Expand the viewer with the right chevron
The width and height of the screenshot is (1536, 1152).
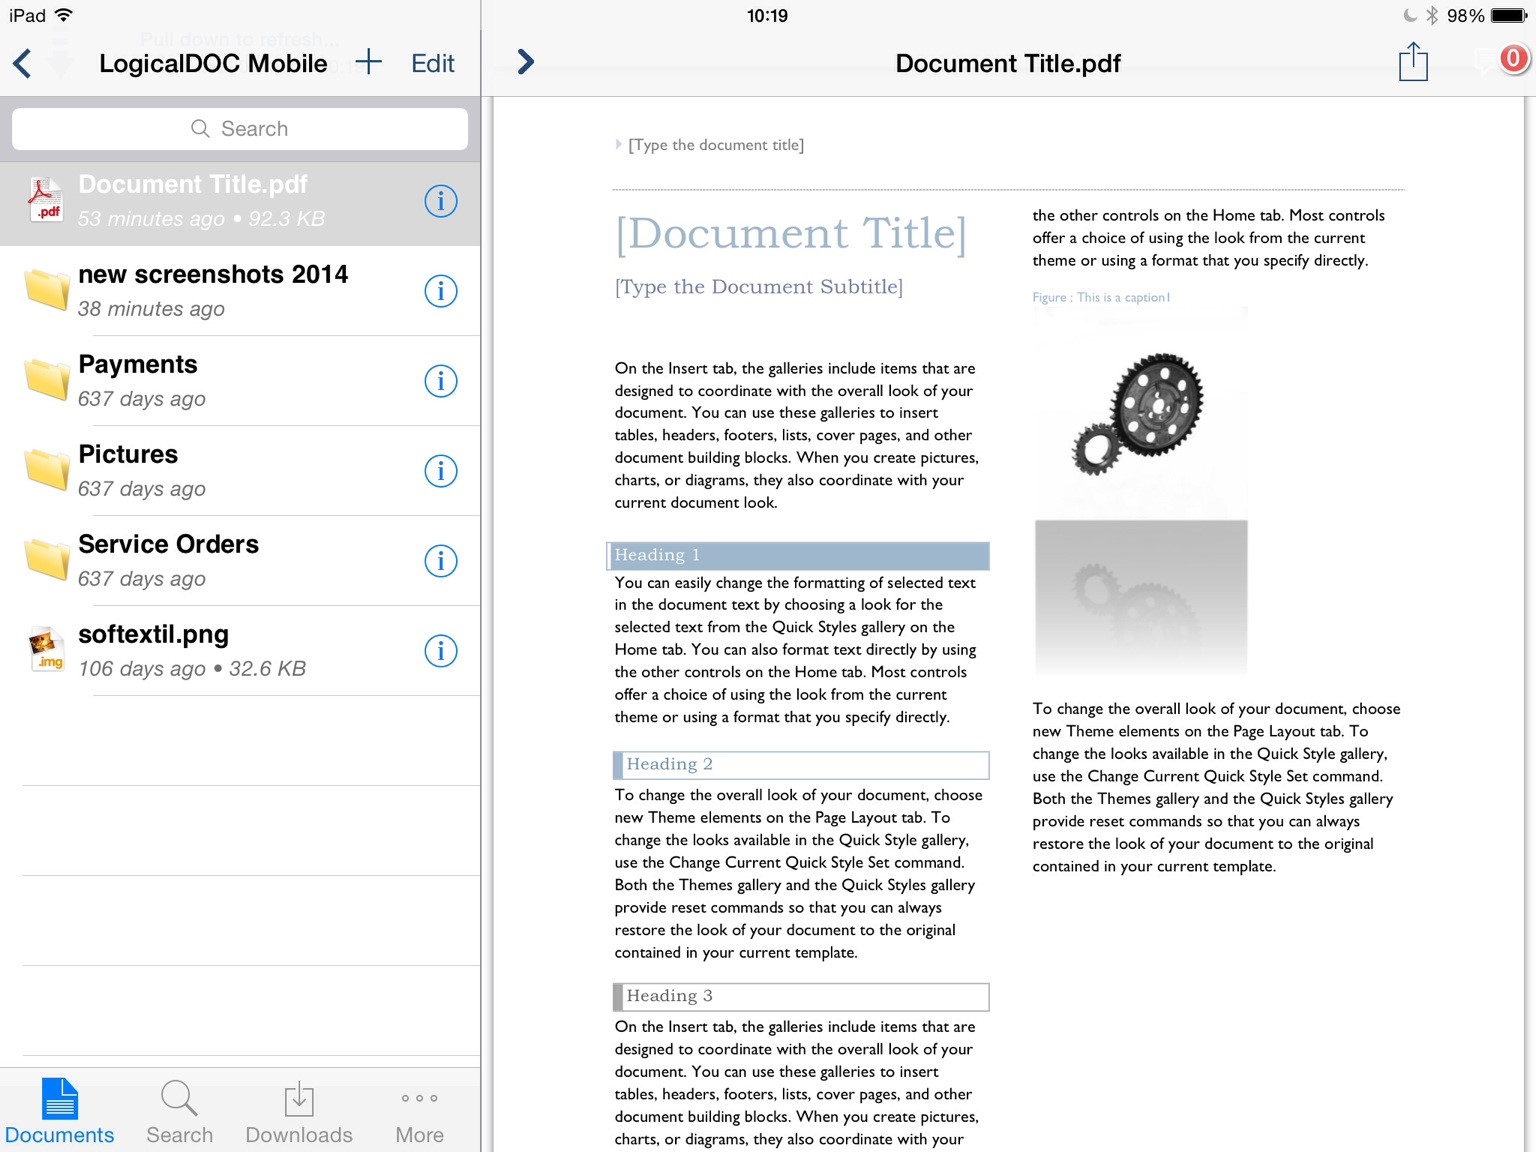pyautogui.click(x=526, y=62)
